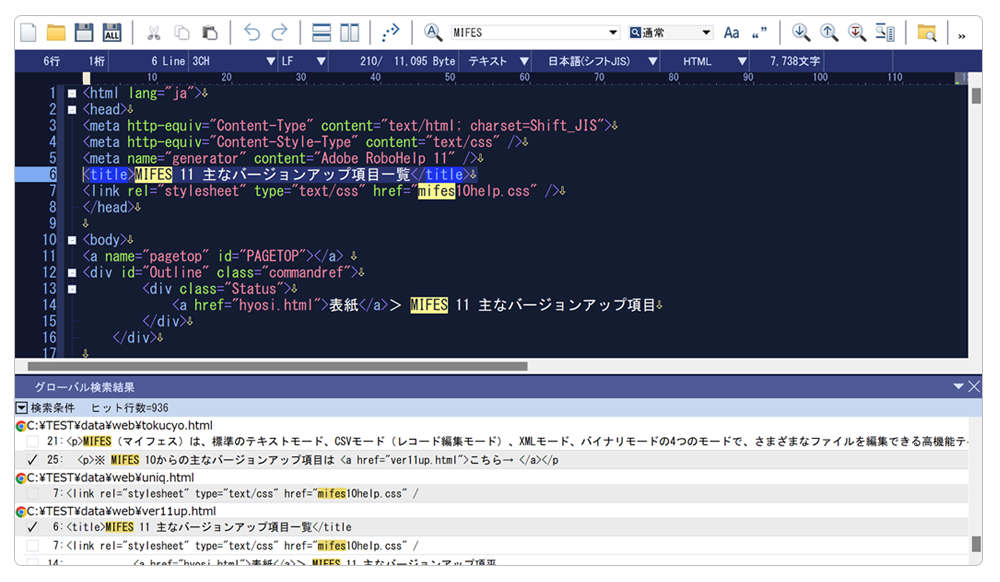Click the search magnifier icon beside MIFES field

(x=433, y=33)
